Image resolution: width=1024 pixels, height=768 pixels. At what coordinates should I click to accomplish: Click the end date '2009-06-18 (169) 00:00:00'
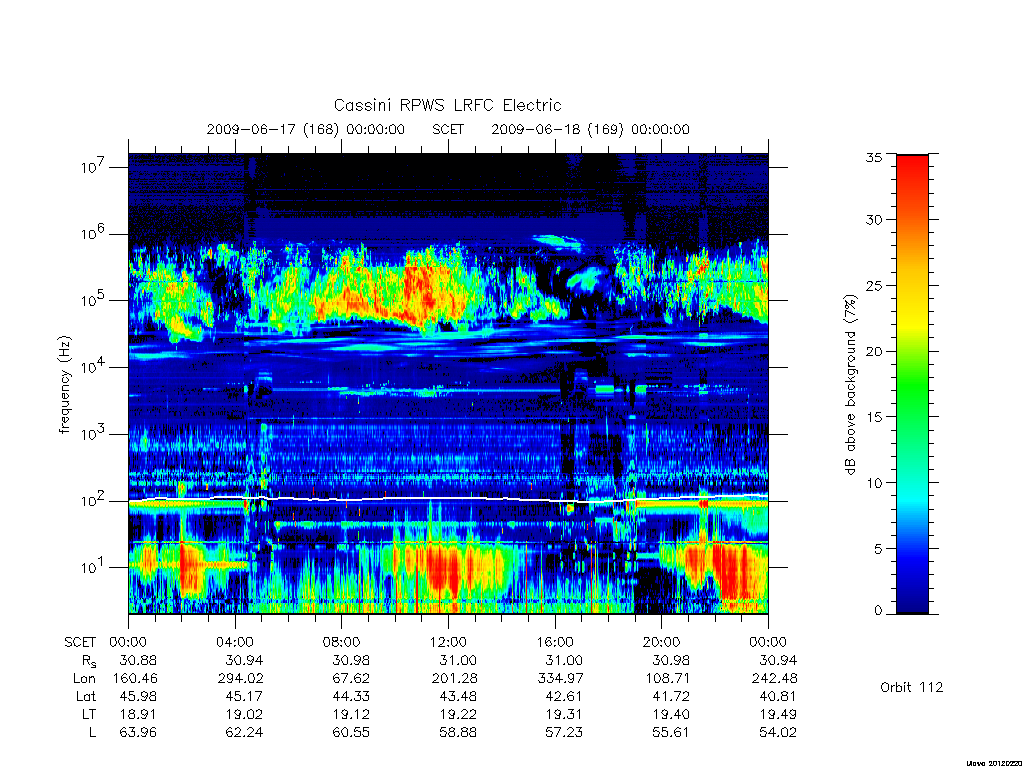[x=590, y=129]
